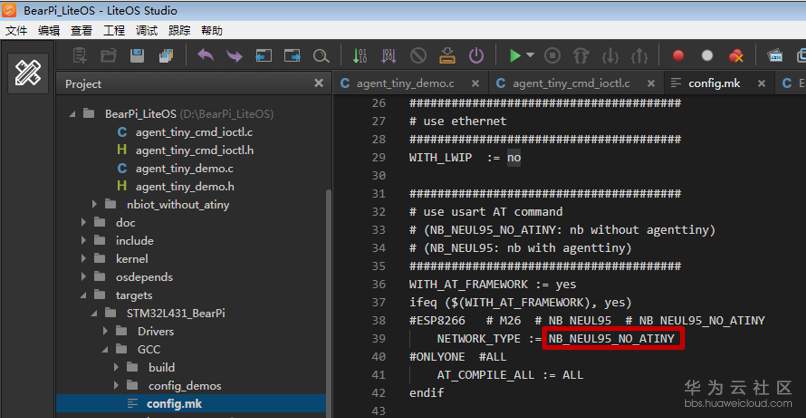Click the new file toolbar icon

pyautogui.click(x=79, y=56)
